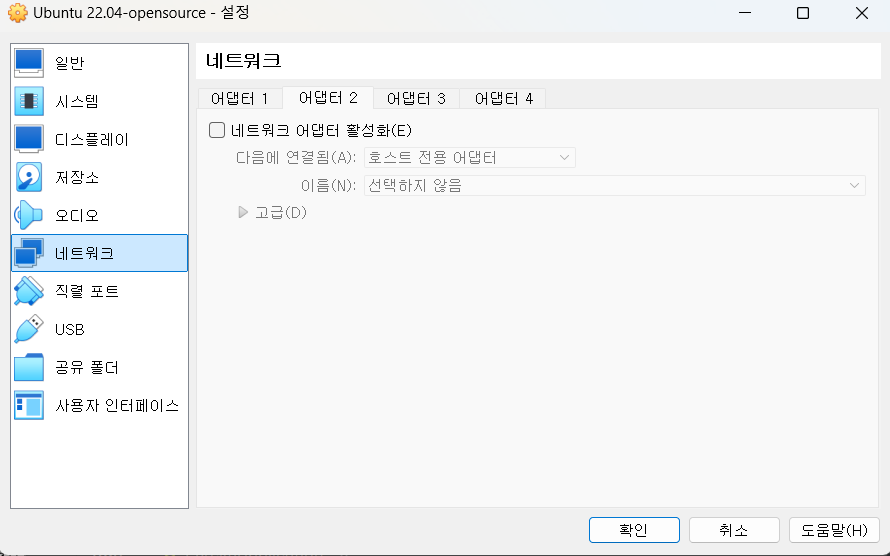Open the 이름 dropdown list
The image size is (890, 556).
615,186
